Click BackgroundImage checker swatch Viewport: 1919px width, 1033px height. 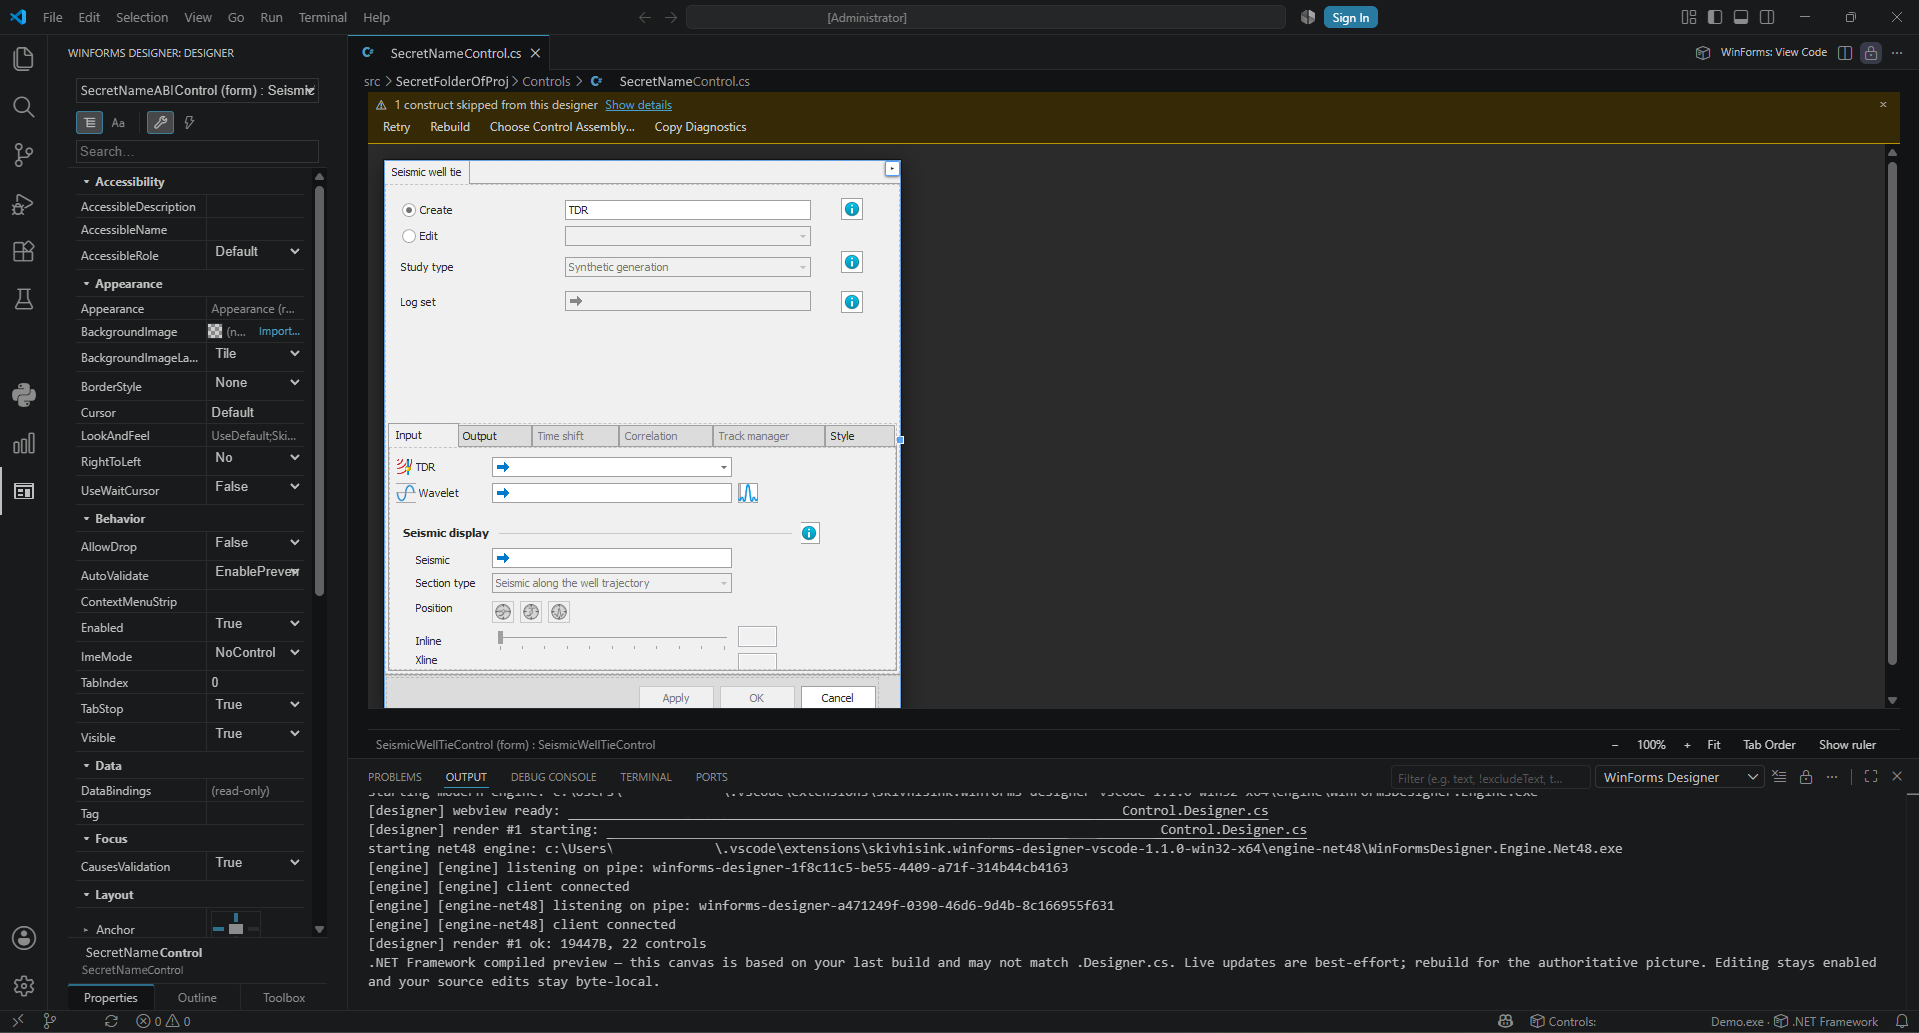tap(215, 331)
